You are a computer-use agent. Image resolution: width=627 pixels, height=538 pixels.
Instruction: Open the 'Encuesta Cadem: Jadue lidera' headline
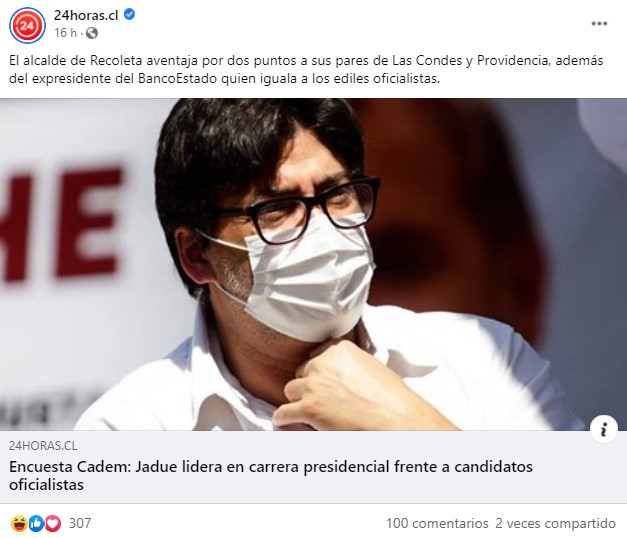(x=271, y=475)
